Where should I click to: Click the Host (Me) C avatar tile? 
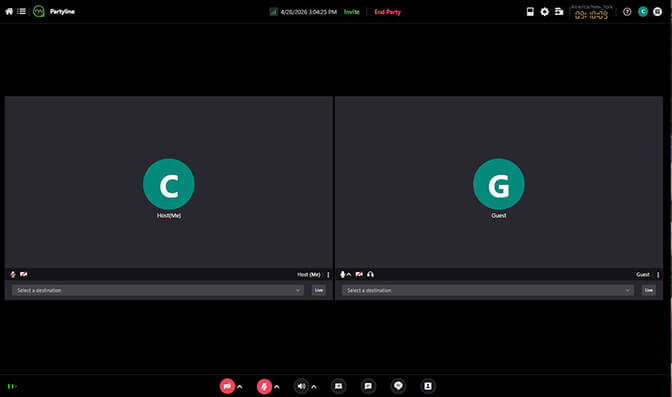pos(169,184)
